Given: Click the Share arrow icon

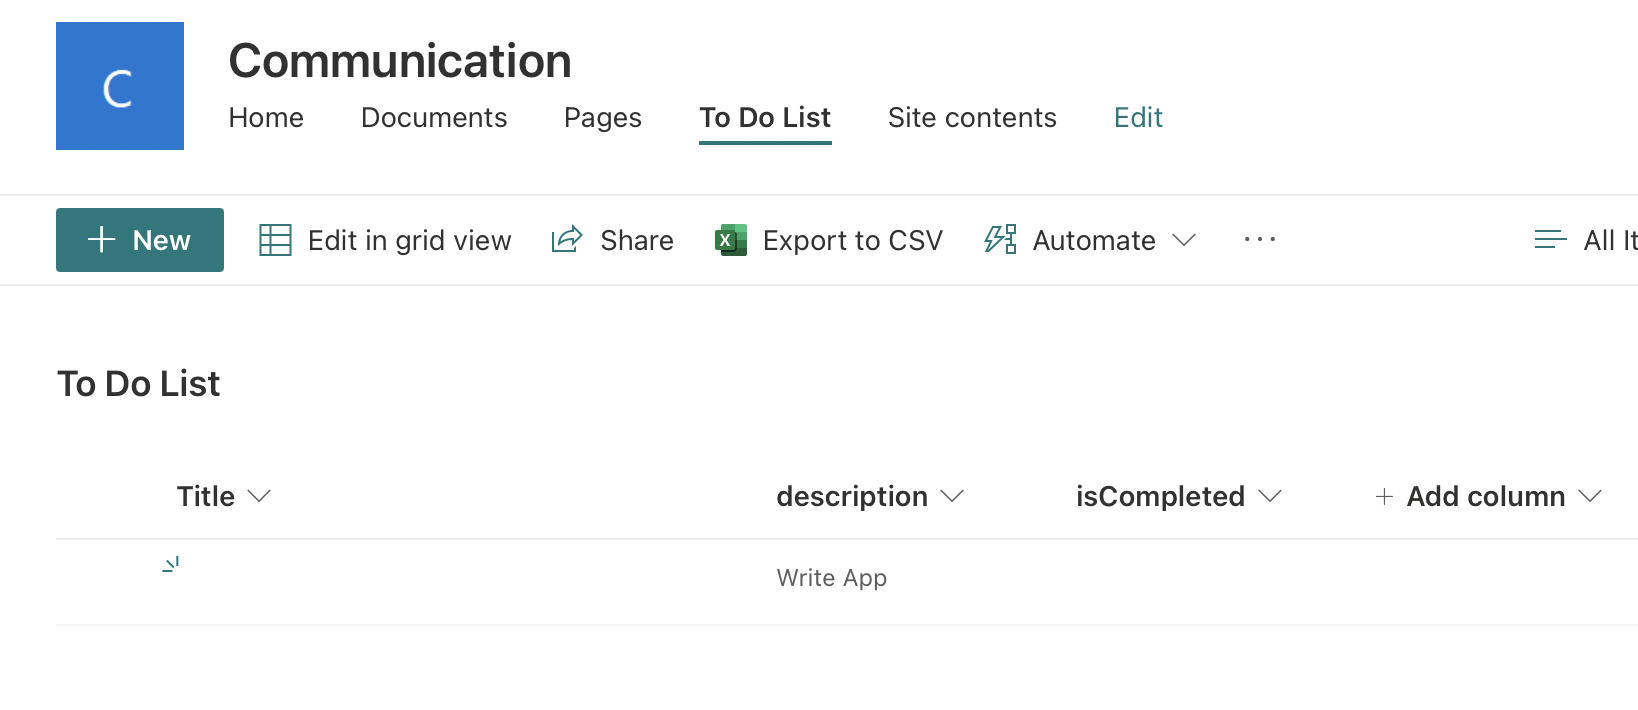Looking at the screenshot, I should point(567,240).
